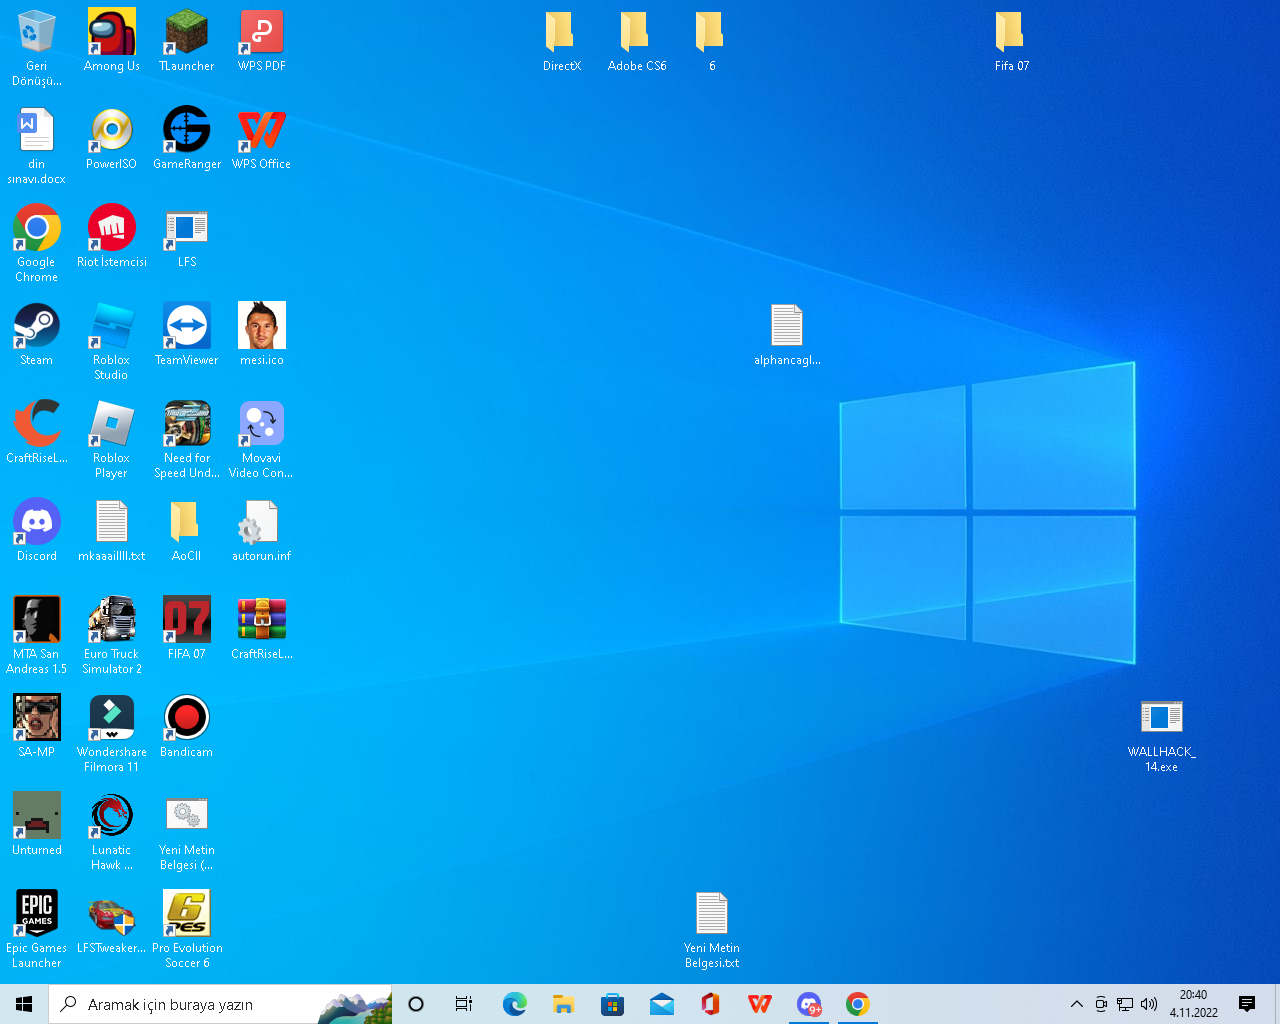Select the Bandicam recorder shortcut
This screenshot has height=1024, width=1280.
(187, 718)
